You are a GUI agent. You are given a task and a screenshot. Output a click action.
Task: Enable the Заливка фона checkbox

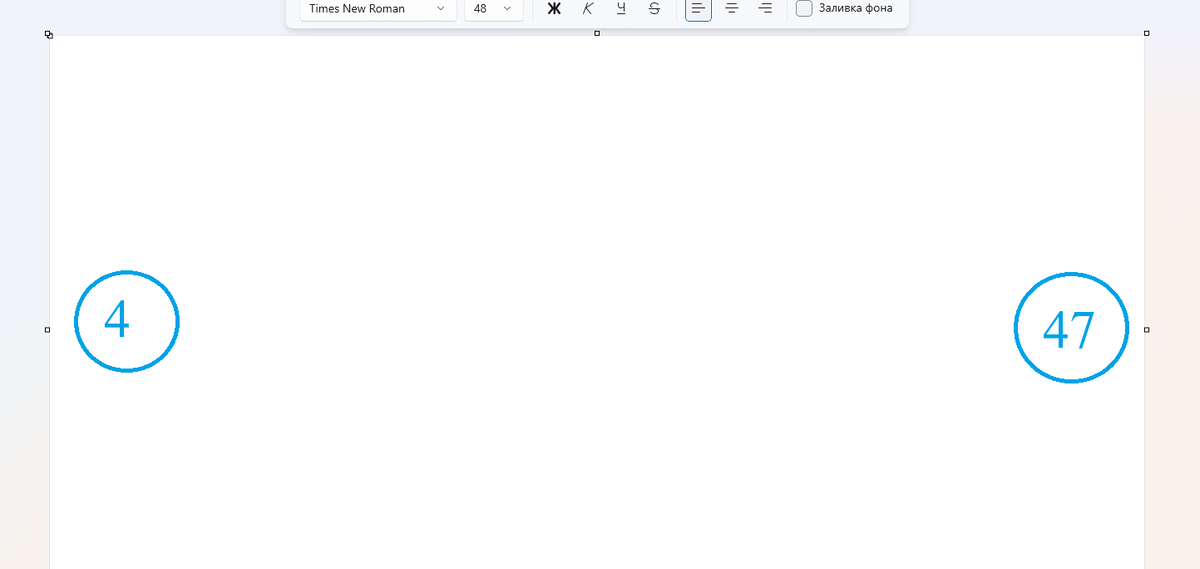click(804, 8)
